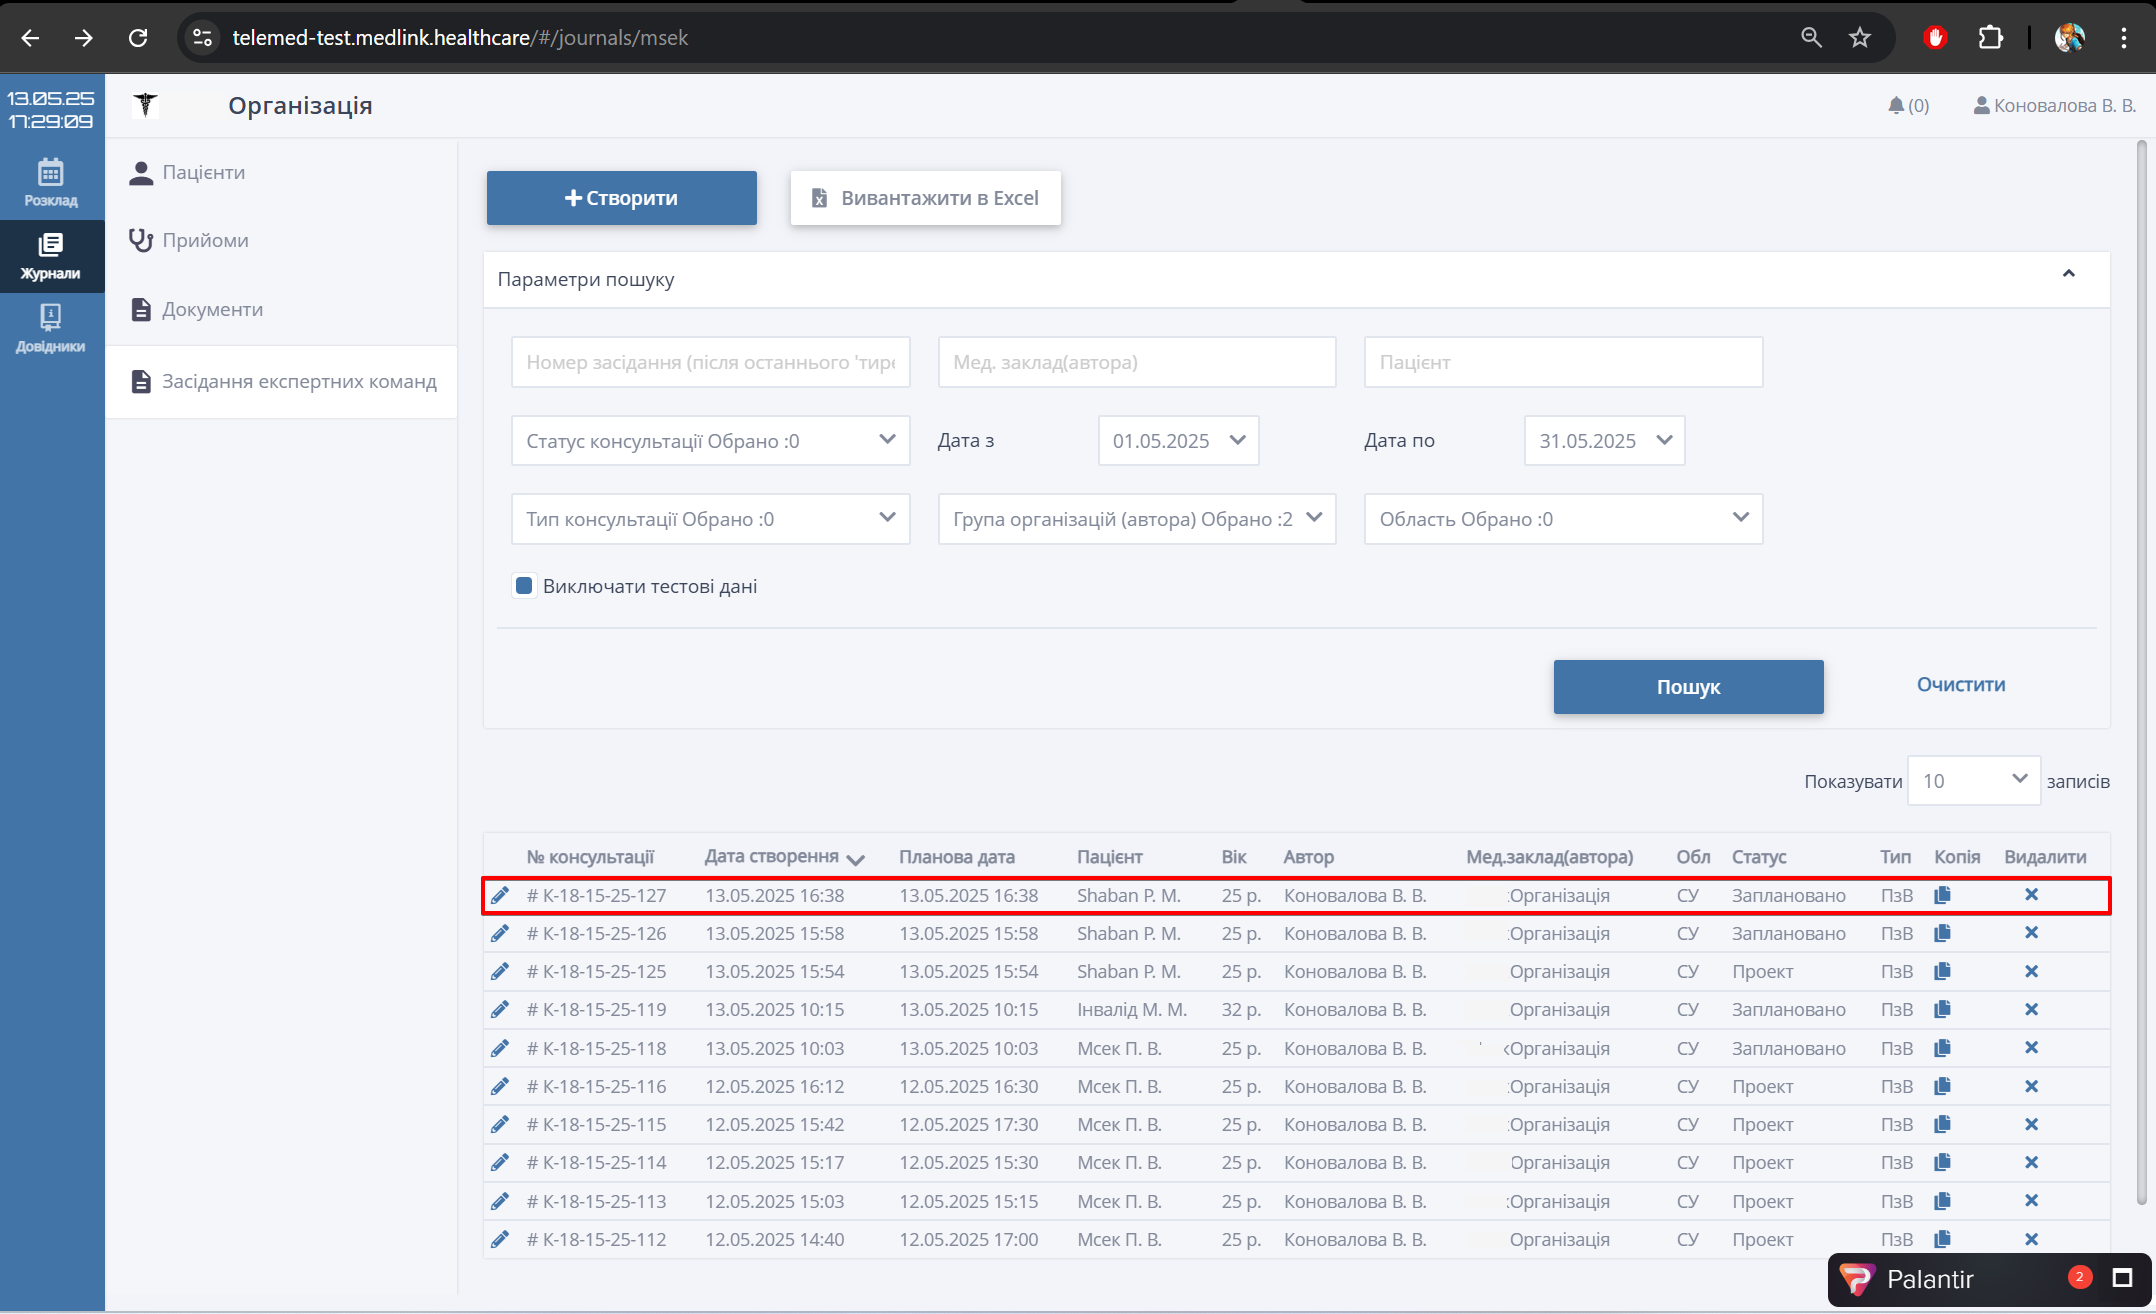Click edit pencil for consultation K-18-15-25-112
The height and width of the screenshot is (1314, 2156).
point(500,1239)
